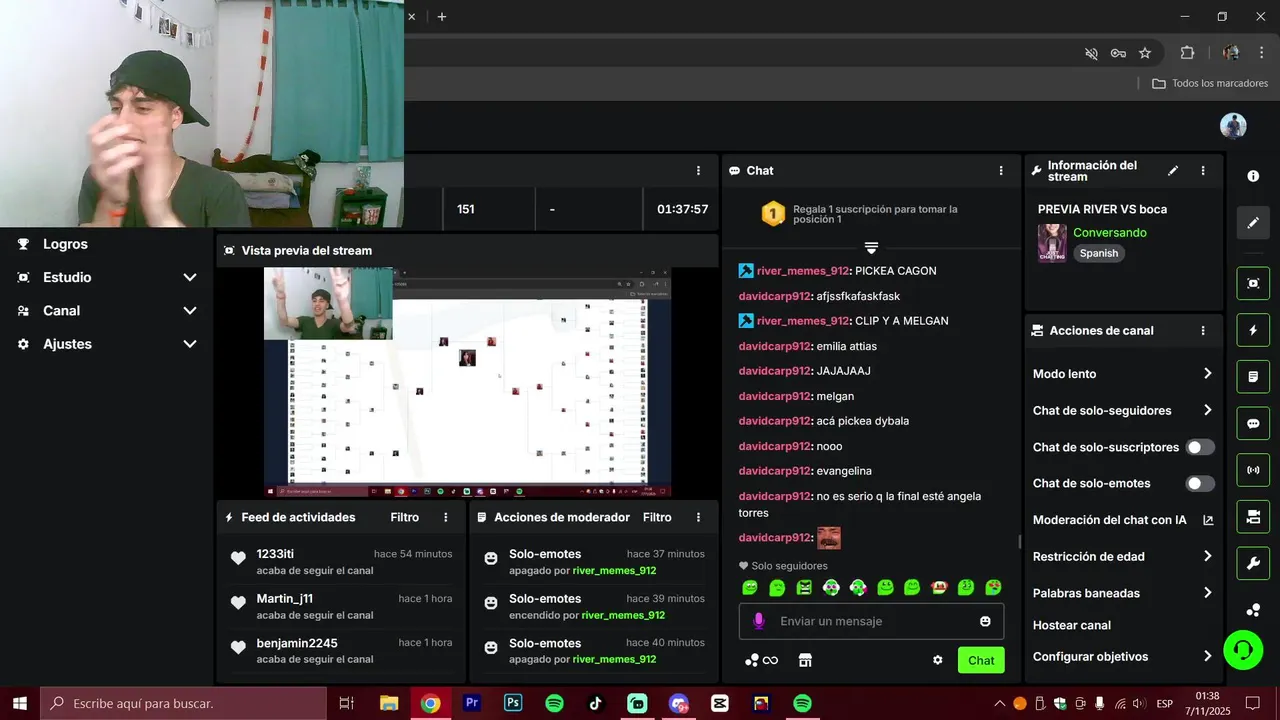
Task: Open the shop icon below chat input
Action: pos(804,660)
